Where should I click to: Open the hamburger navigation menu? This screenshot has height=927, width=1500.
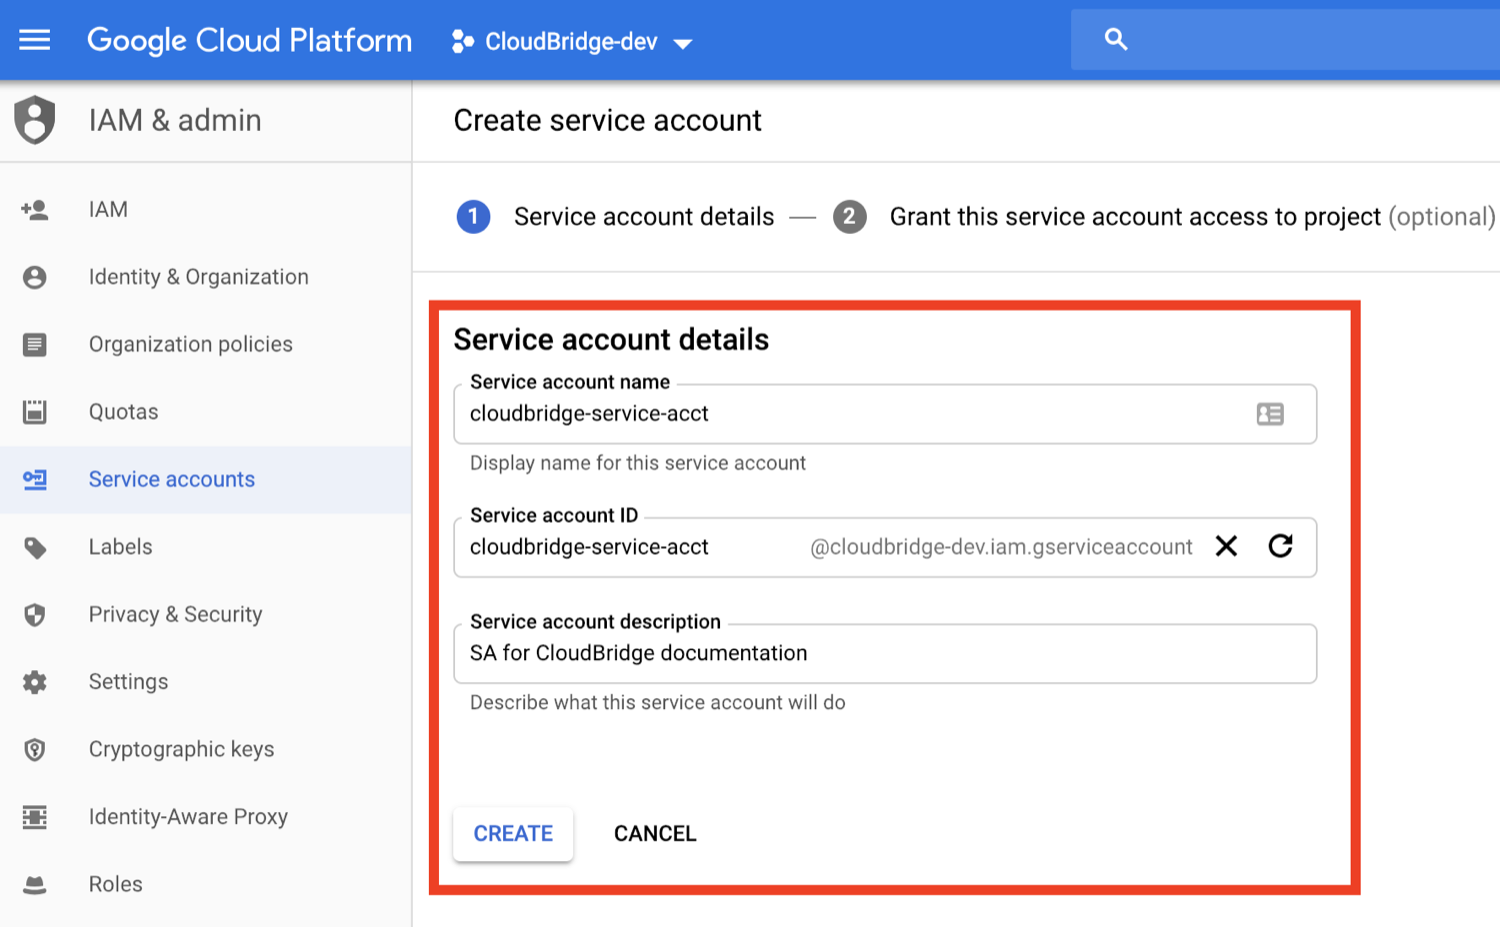35,40
